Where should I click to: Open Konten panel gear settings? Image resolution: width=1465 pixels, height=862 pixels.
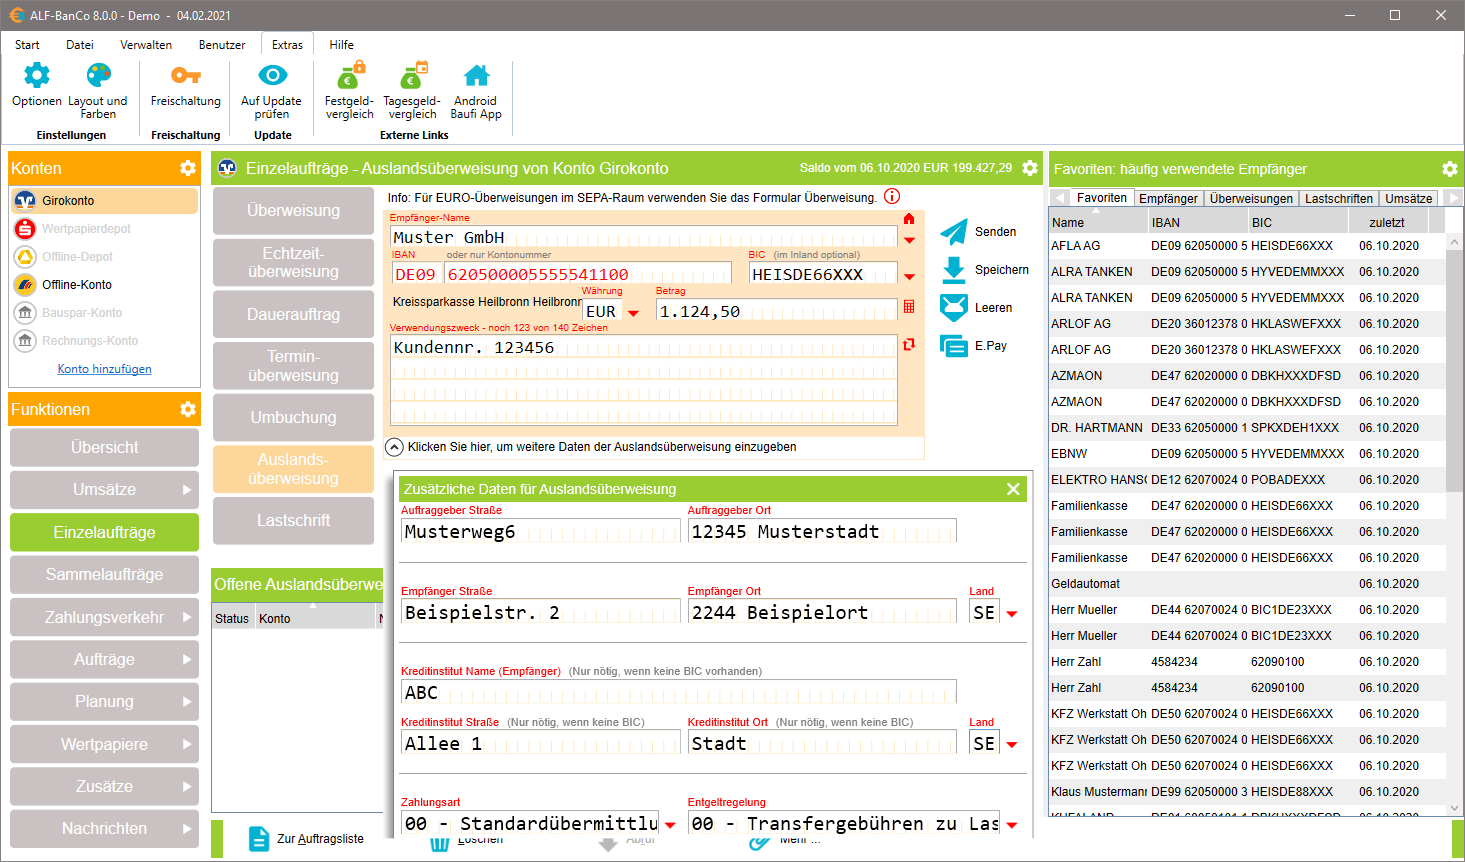(187, 168)
